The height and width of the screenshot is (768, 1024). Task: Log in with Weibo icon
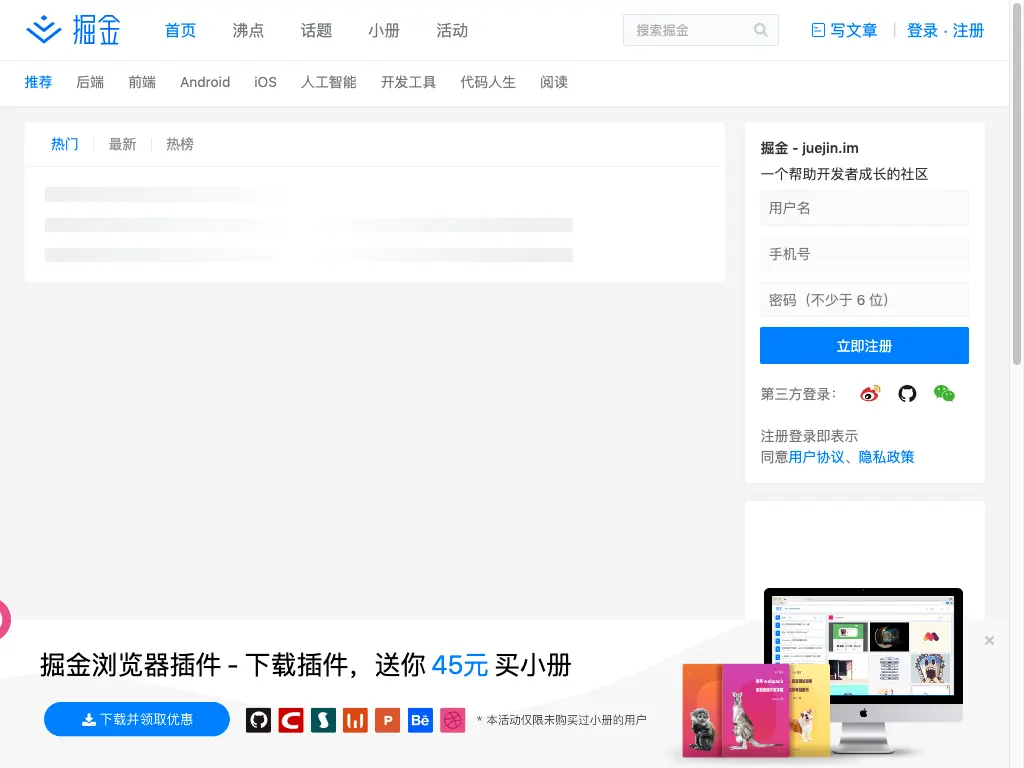pyautogui.click(x=870, y=394)
